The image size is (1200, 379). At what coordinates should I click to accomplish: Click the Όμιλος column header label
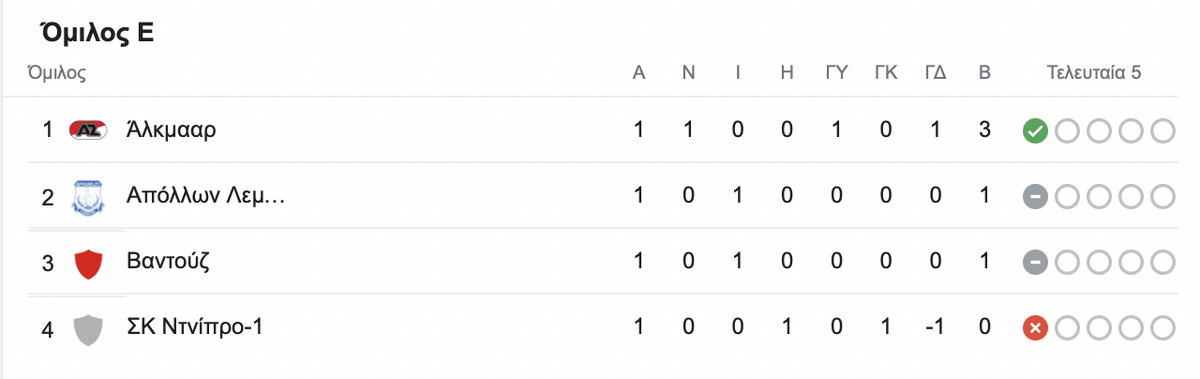coord(57,73)
